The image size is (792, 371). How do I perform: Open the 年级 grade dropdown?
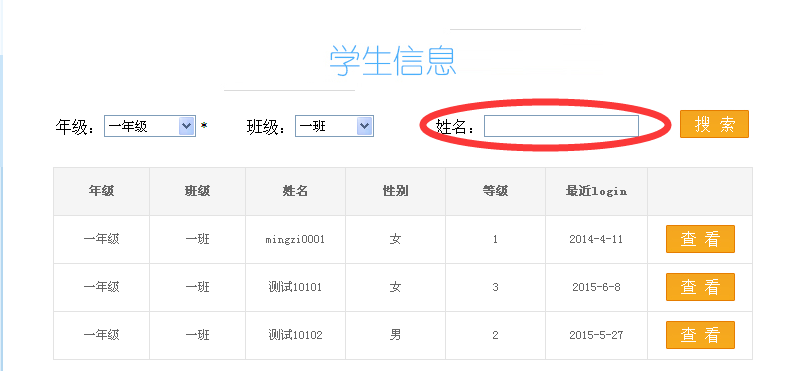(x=150, y=126)
